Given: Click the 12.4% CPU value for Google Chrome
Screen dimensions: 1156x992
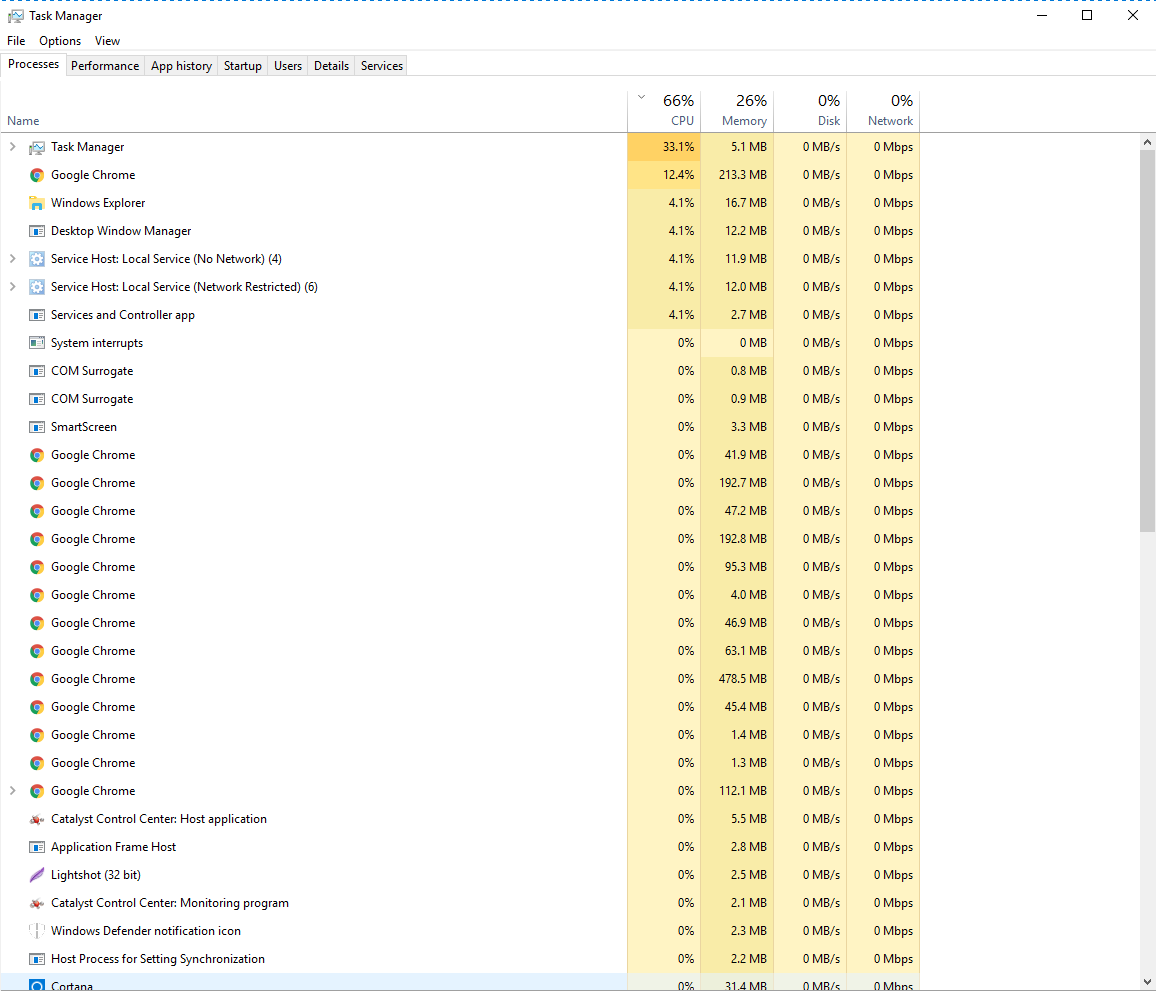Looking at the screenshot, I should point(678,175).
